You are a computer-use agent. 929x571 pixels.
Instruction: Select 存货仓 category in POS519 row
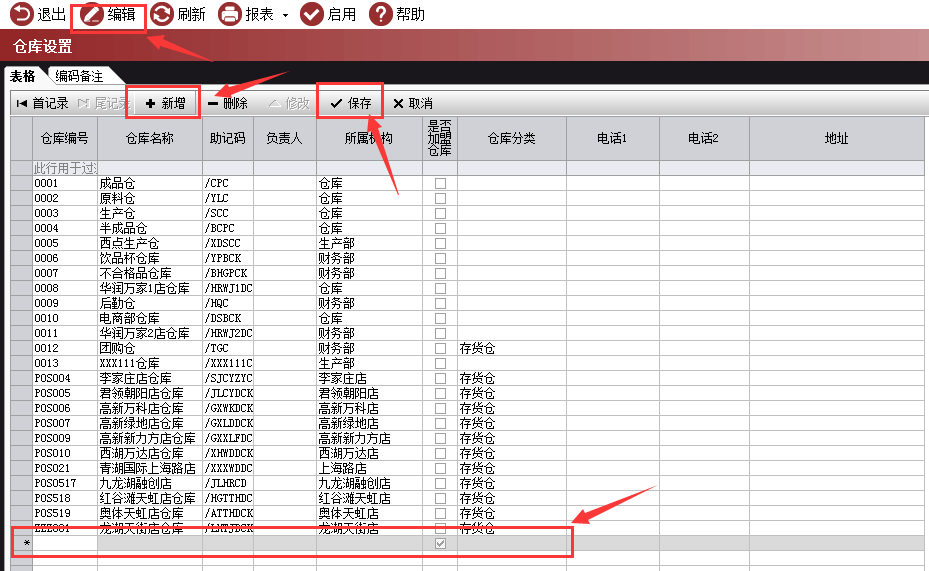(511, 514)
